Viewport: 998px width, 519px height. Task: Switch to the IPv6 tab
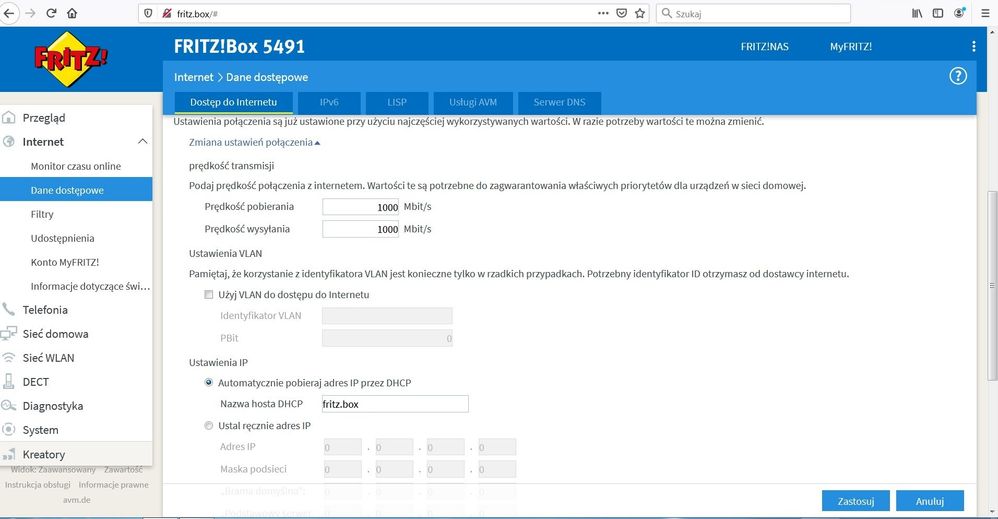[x=328, y=103]
